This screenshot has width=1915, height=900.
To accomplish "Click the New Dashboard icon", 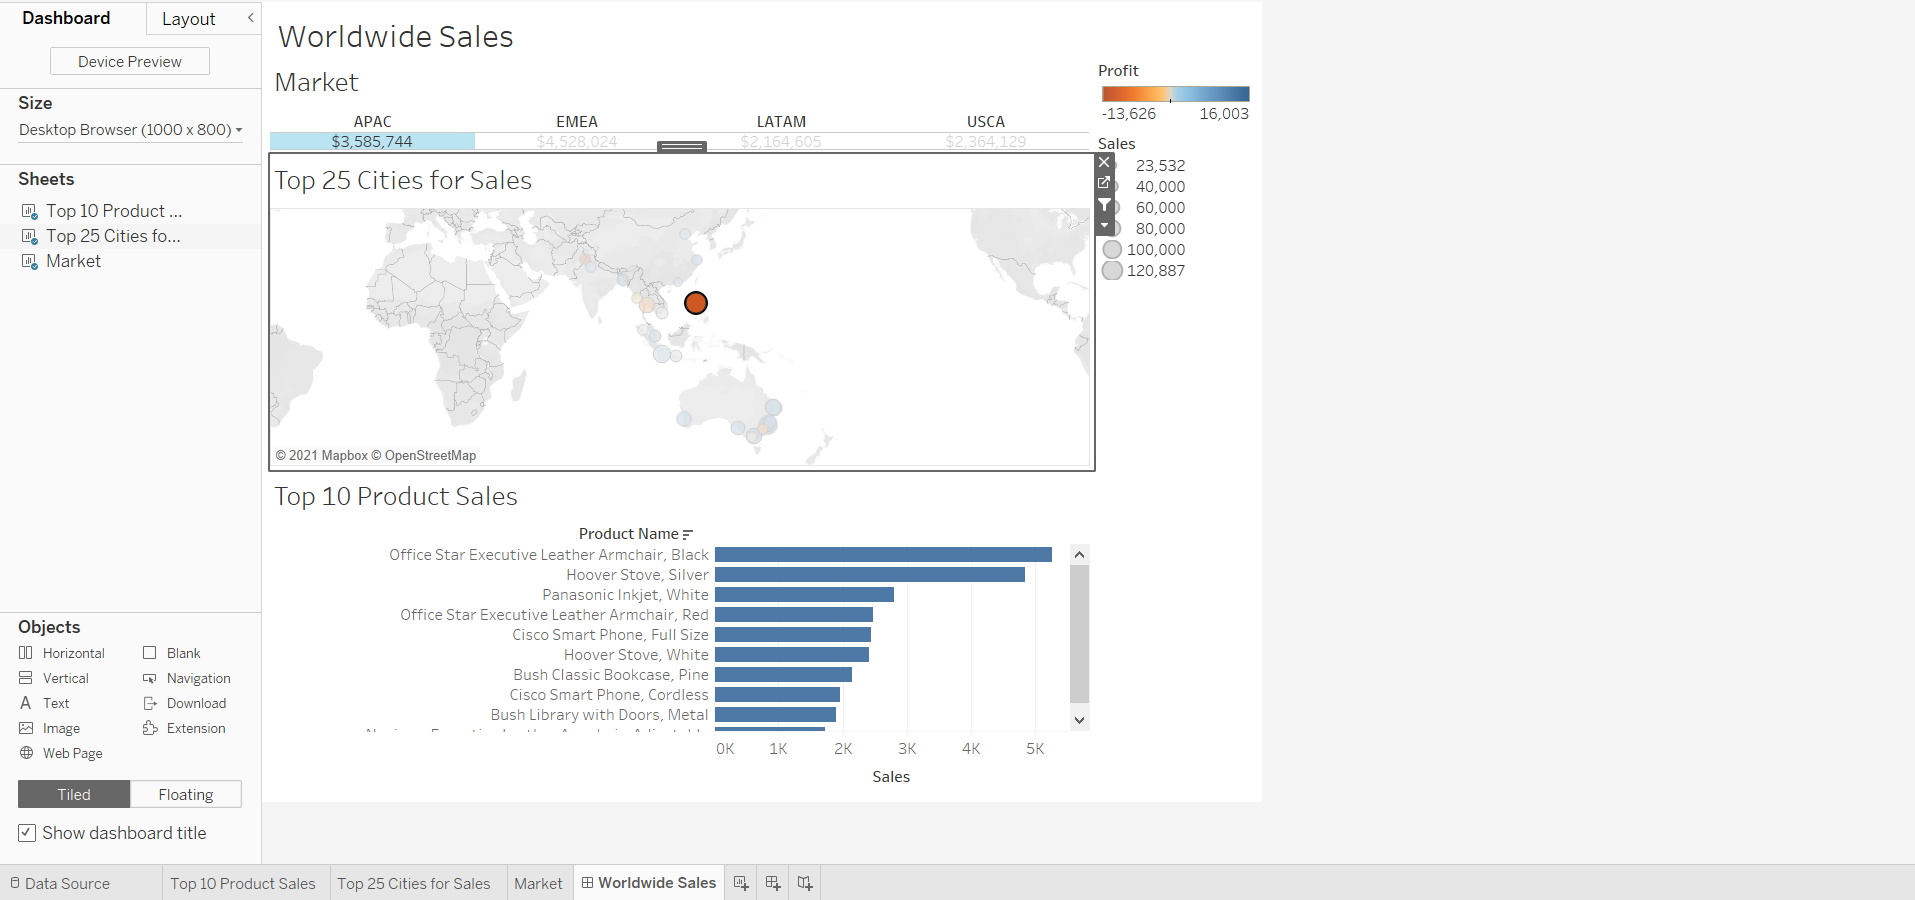I will [773, 883].
